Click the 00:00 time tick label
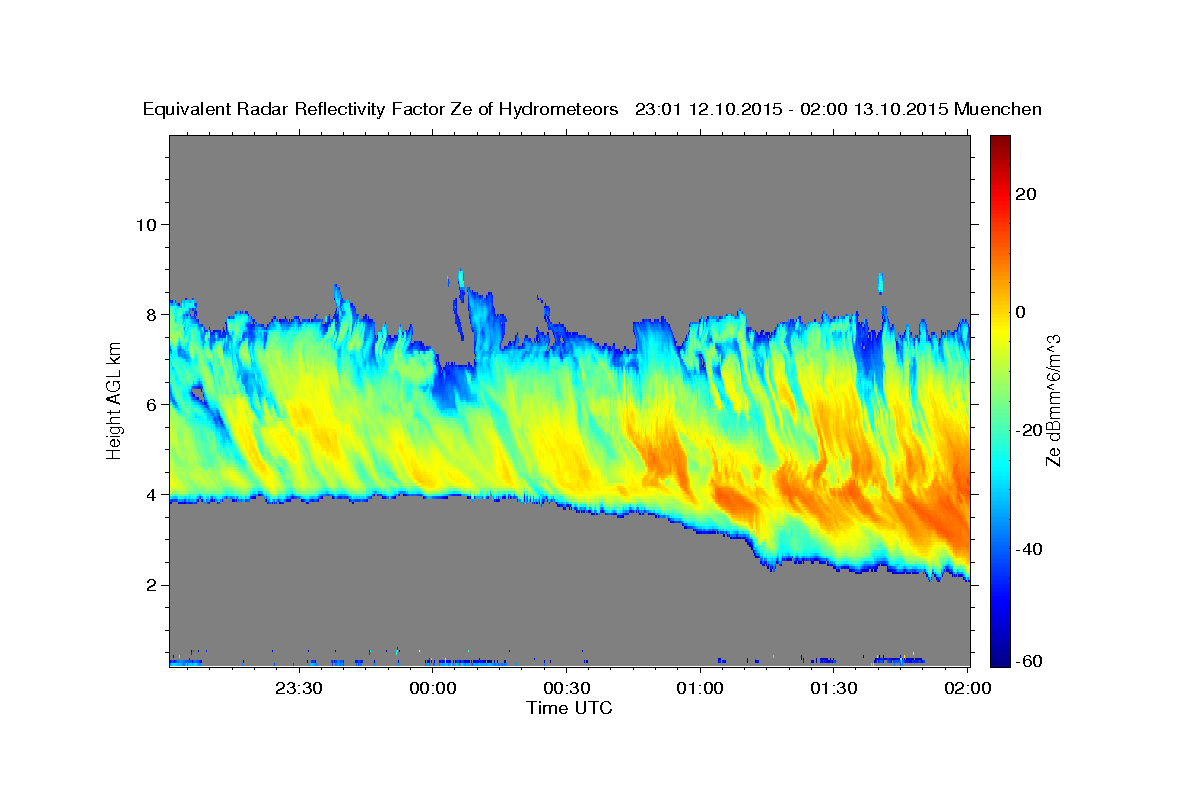Image resolution: width=1200 pixels, height=800 pixels. pyautogui.click(x=433, y=688)
